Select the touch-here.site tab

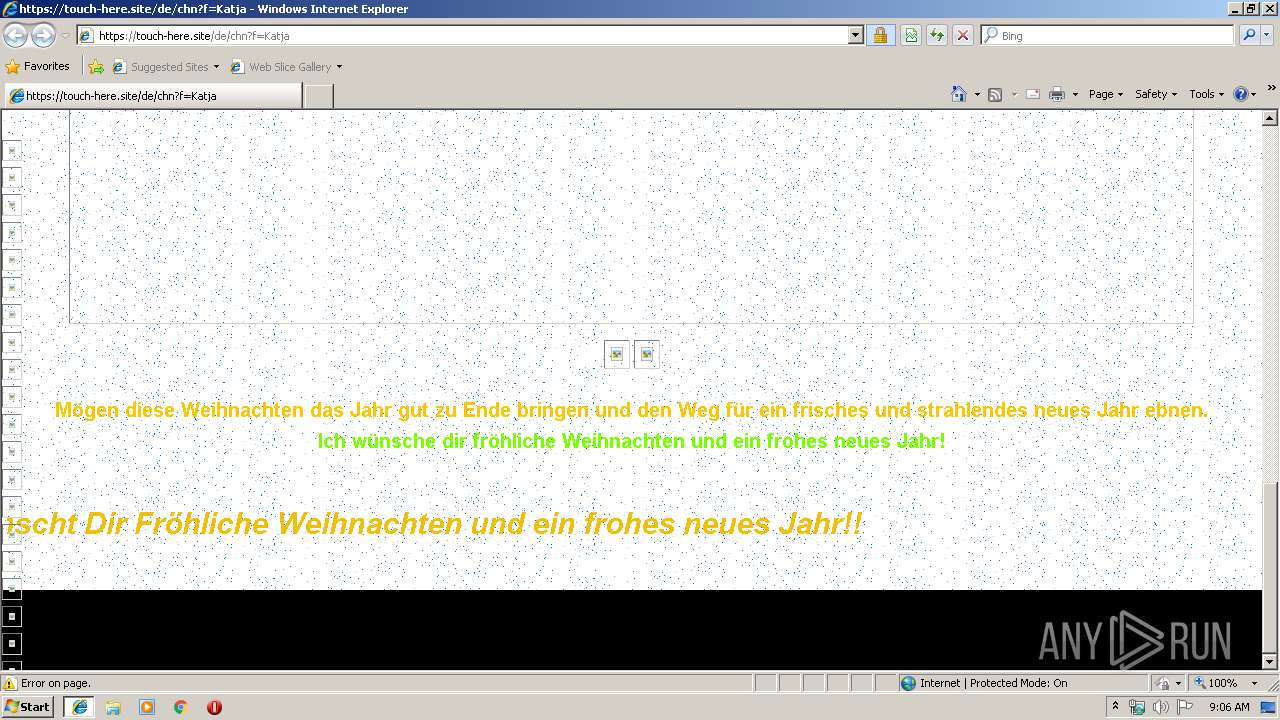153,96
